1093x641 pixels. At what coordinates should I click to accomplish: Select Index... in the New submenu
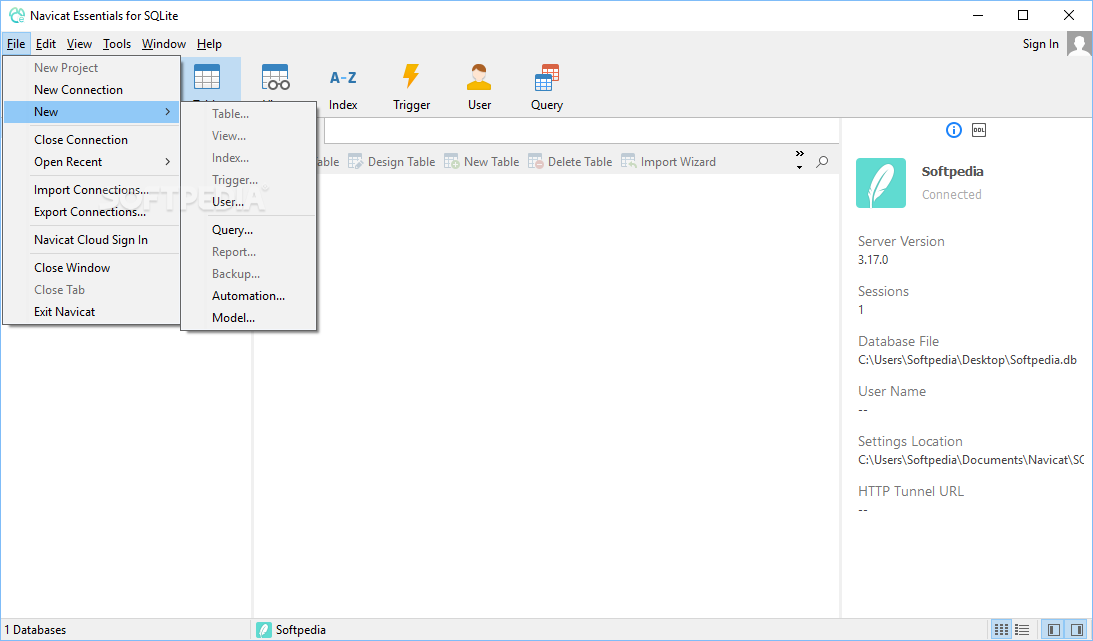[x=249, y=158]
